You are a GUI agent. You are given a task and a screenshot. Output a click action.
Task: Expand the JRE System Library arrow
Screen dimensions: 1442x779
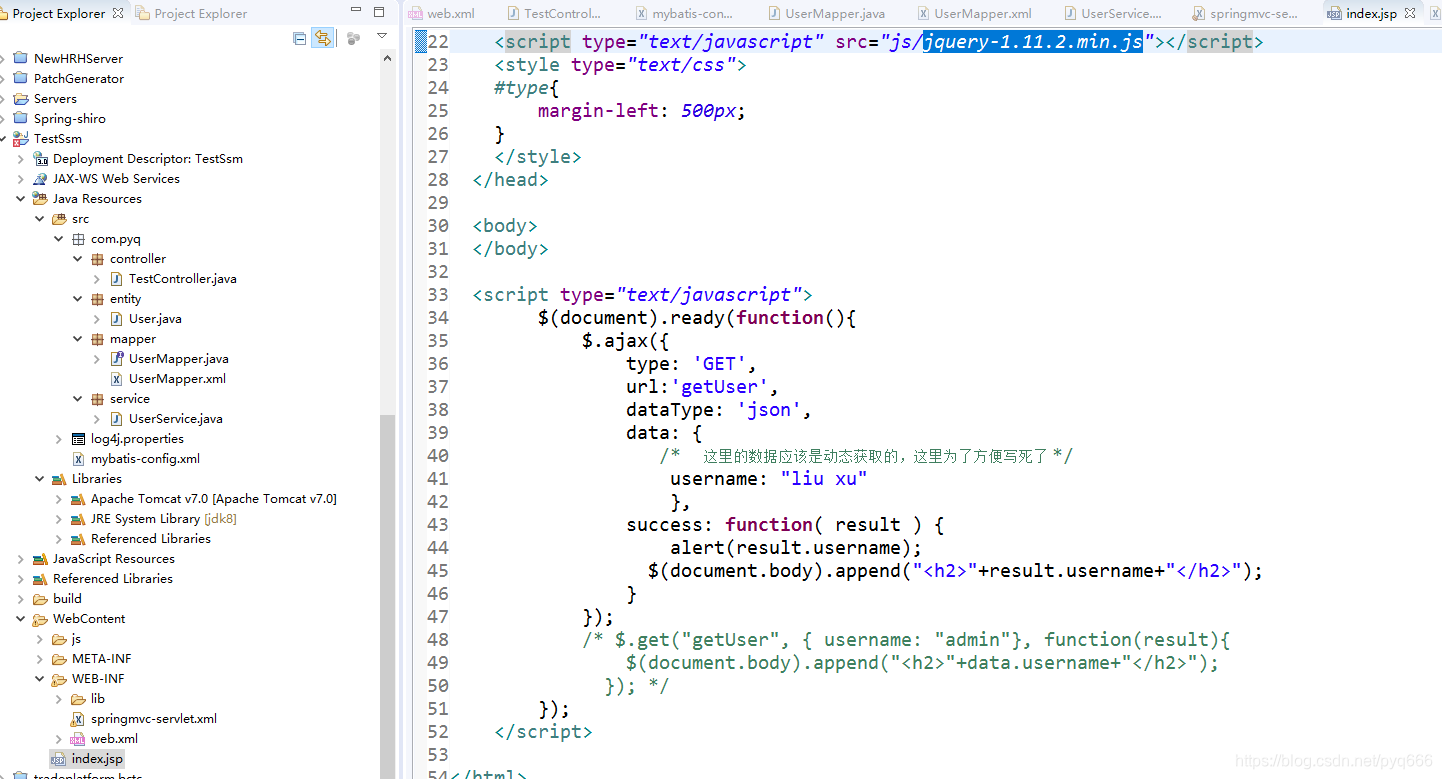pyautogui.click(x=59, y=519)
